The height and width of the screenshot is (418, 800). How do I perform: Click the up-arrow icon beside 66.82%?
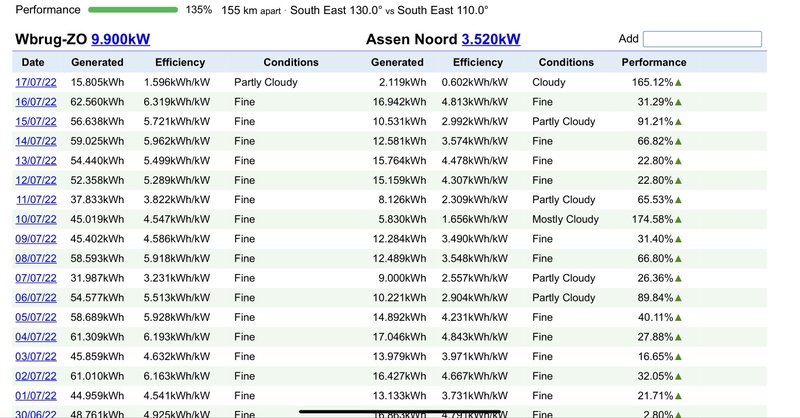click(678, 141)
